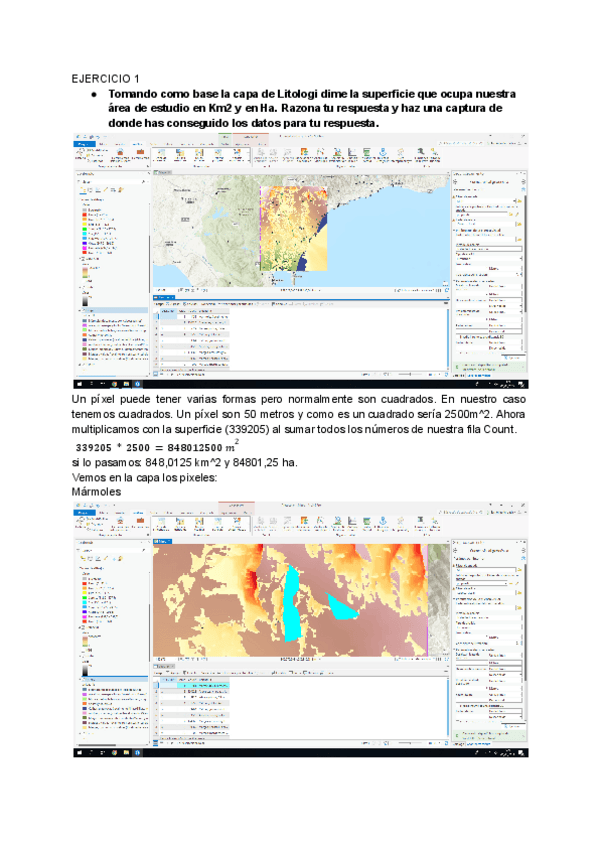This screenshot has width=600, height=848.
Task: Click the large cyan polygon on the lower map
Action: click(x=290, y=602)
